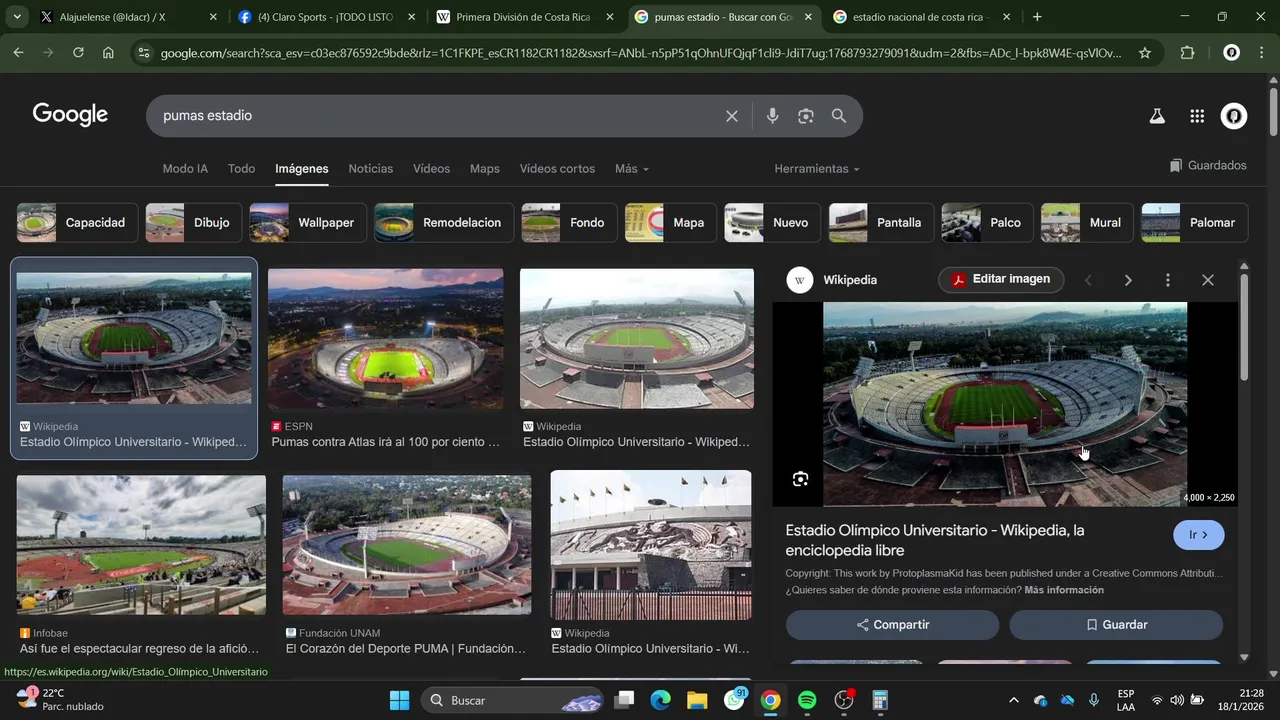Screen dimensions: 1280x720
Task: Open the Google apps grid icon
Action: (x=1197, y=116)
